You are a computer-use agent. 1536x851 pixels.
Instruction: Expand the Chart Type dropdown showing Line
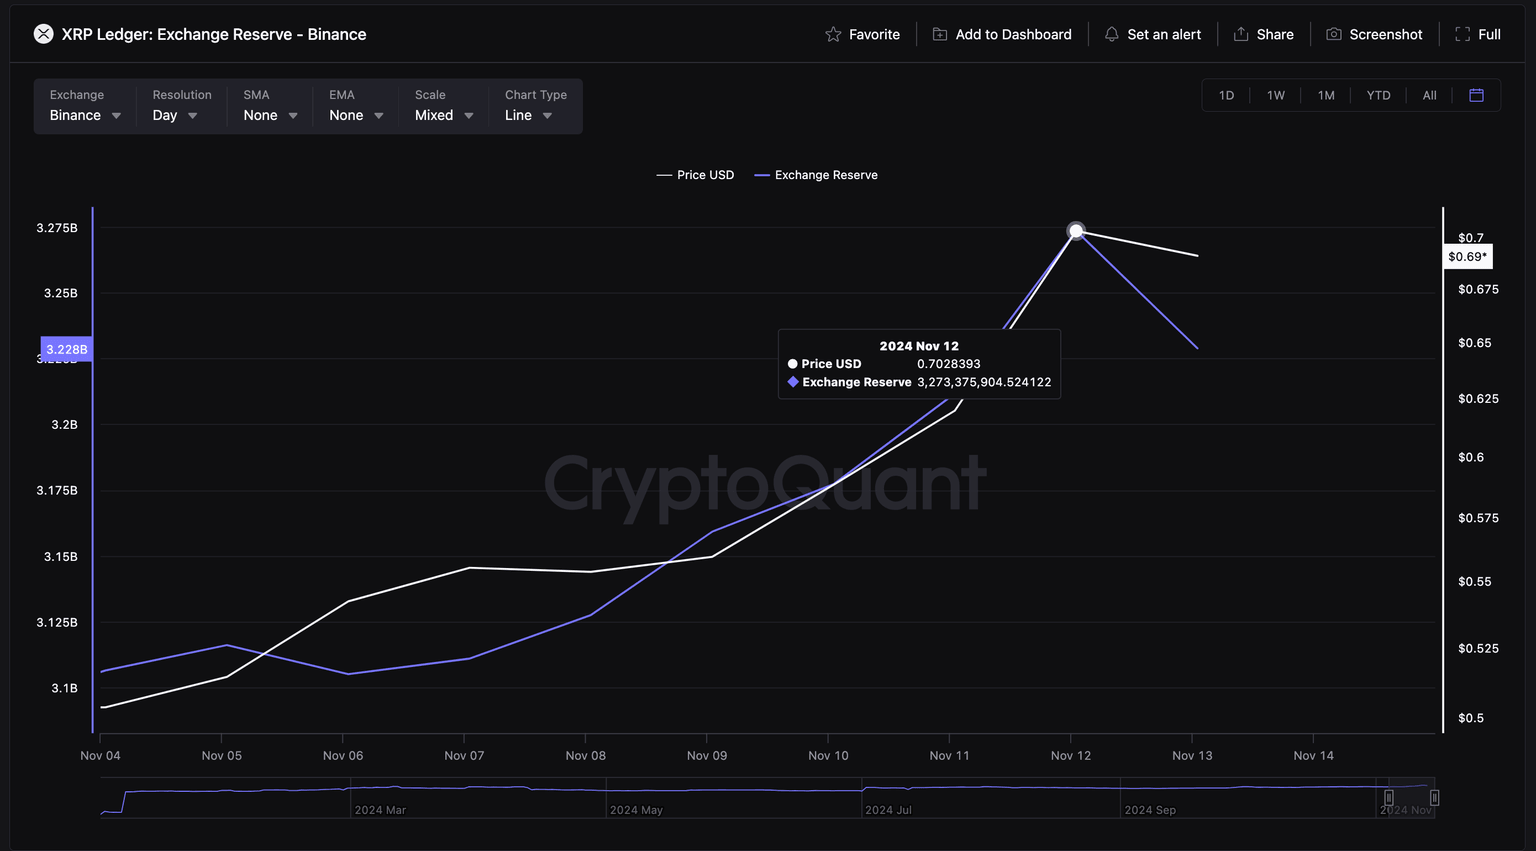click(528, 115)
